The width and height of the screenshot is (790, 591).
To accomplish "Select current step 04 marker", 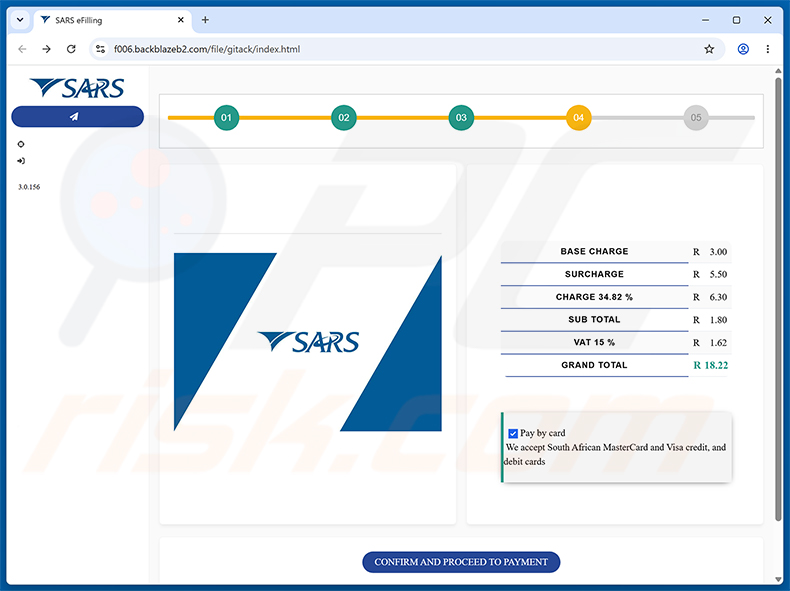I will [x=578, y=117].
